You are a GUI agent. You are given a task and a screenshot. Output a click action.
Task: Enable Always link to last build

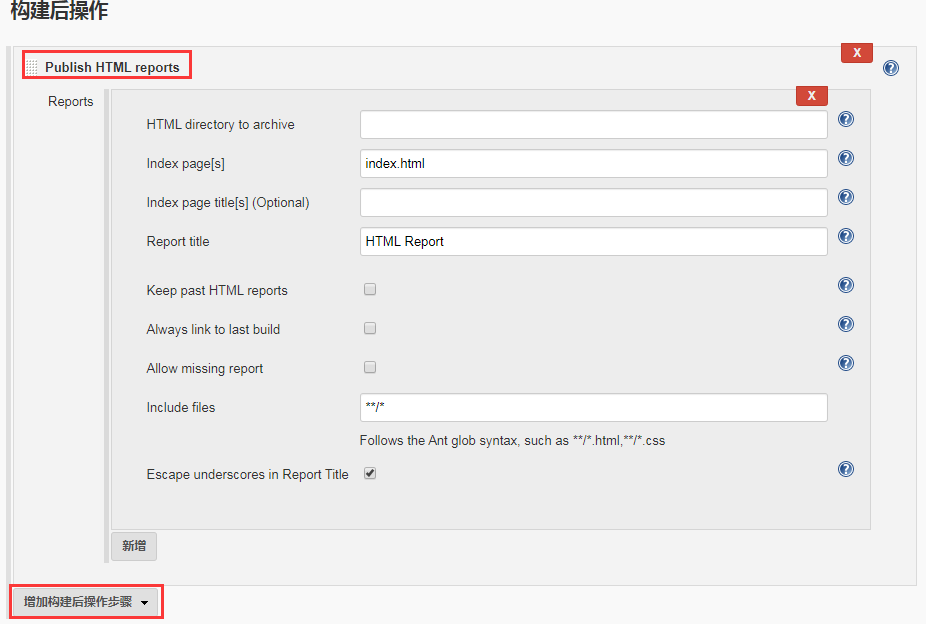coord(370,327)
